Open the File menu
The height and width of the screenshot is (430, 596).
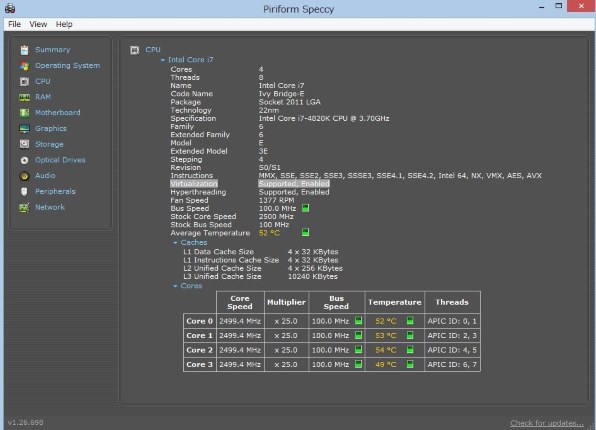coord(14,24)
